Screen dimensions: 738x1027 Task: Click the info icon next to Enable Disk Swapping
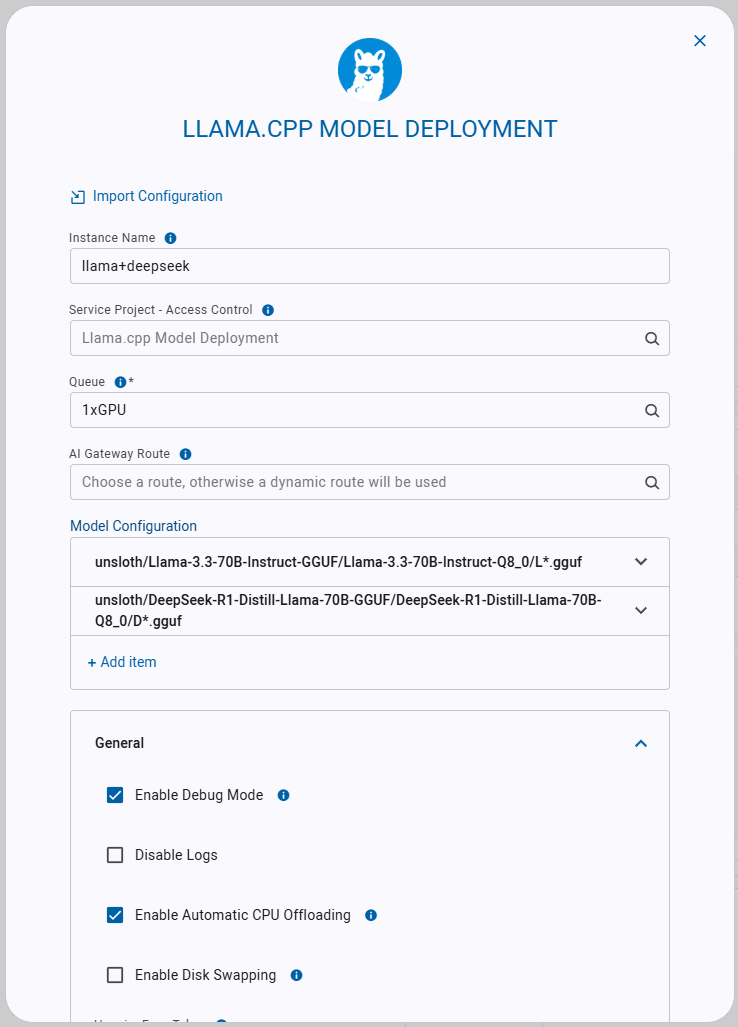[x=296, y=975]
